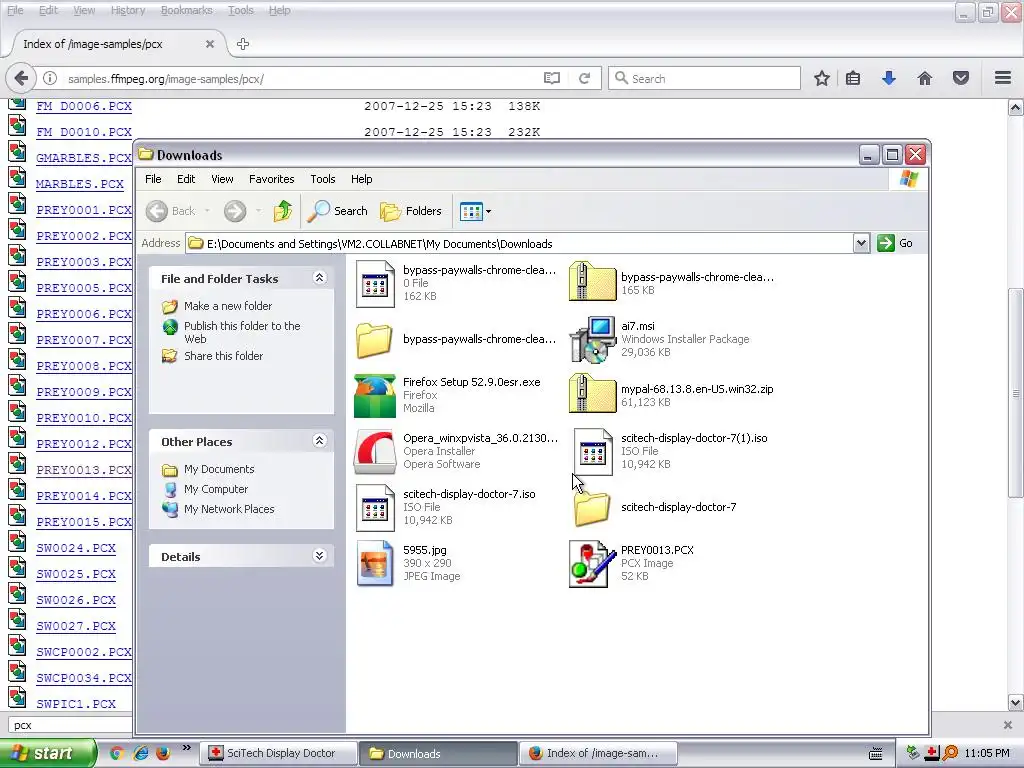Select the ai7.msi installer icon
This screenshot has width=1024, height=768.
click(x=592, y=339)
